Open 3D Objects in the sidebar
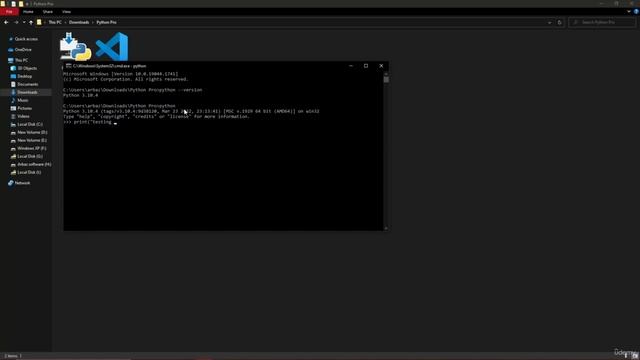Viewport: 640px width, 360px height. tap(24, 69)
